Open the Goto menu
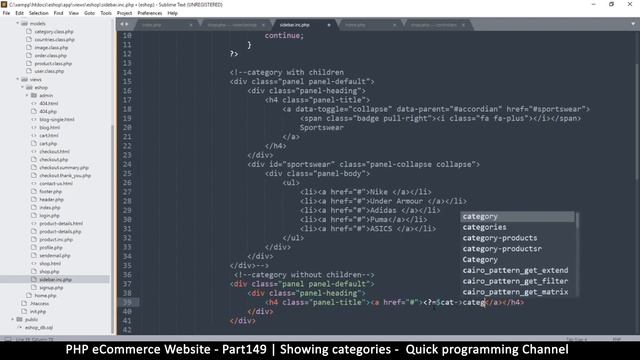Image resolution: width=640 pixels, height=360 pixels. click(x=89, y=13)
